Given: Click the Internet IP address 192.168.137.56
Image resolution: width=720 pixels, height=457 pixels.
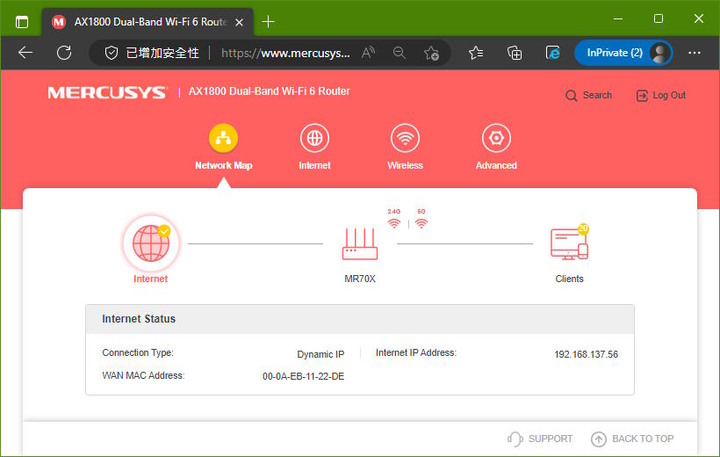Looking at the screenshot, I should pyautogui.click(x=586, y=354).
